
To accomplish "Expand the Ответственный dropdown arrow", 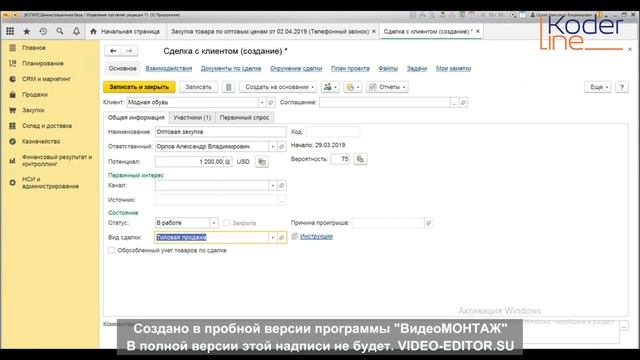I will [273, 147].
